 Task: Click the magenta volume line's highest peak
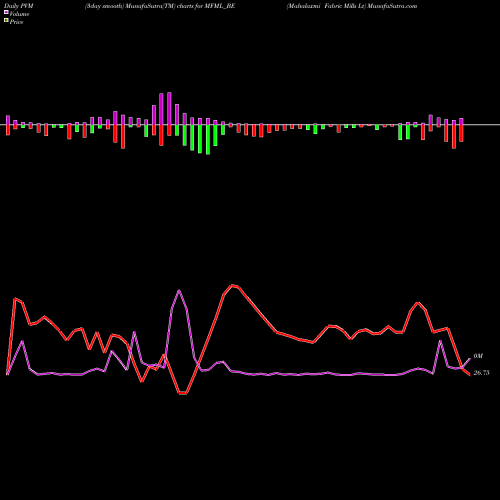(179, 291)
